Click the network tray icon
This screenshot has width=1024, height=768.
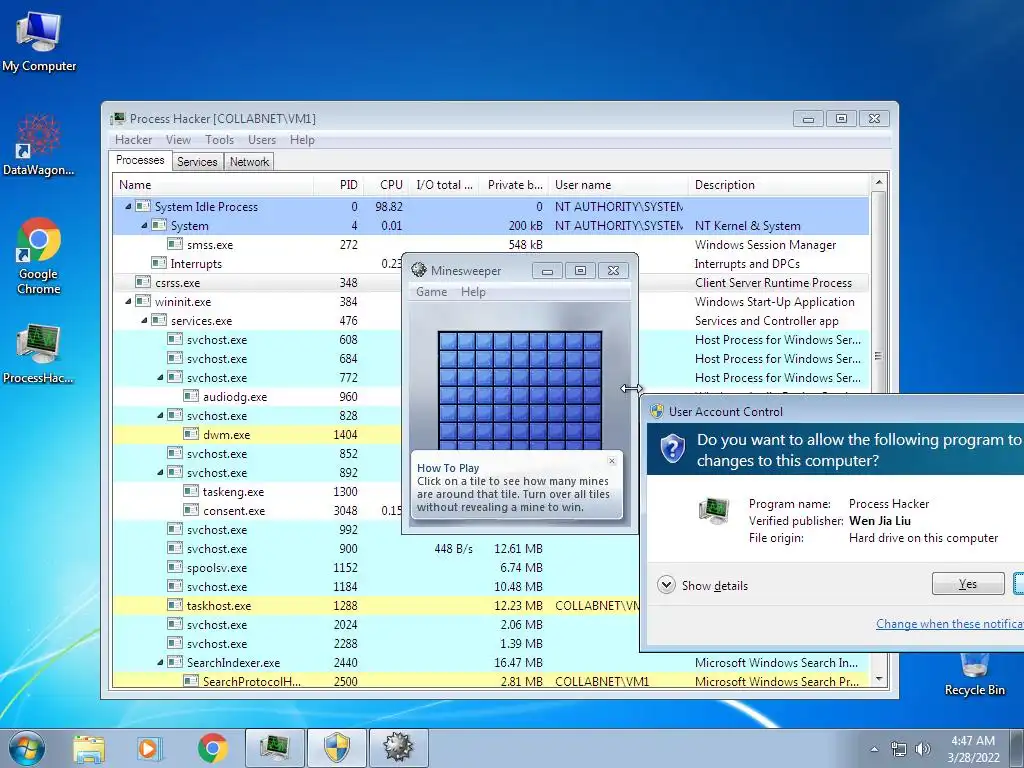pos(899,749)
